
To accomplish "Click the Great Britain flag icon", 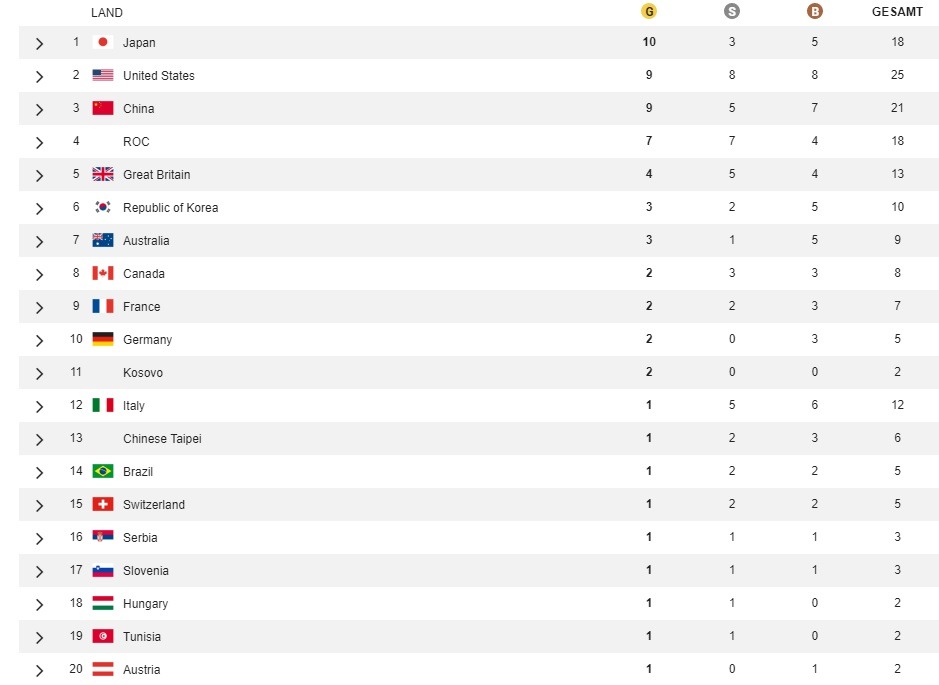I will click(103, 174).
